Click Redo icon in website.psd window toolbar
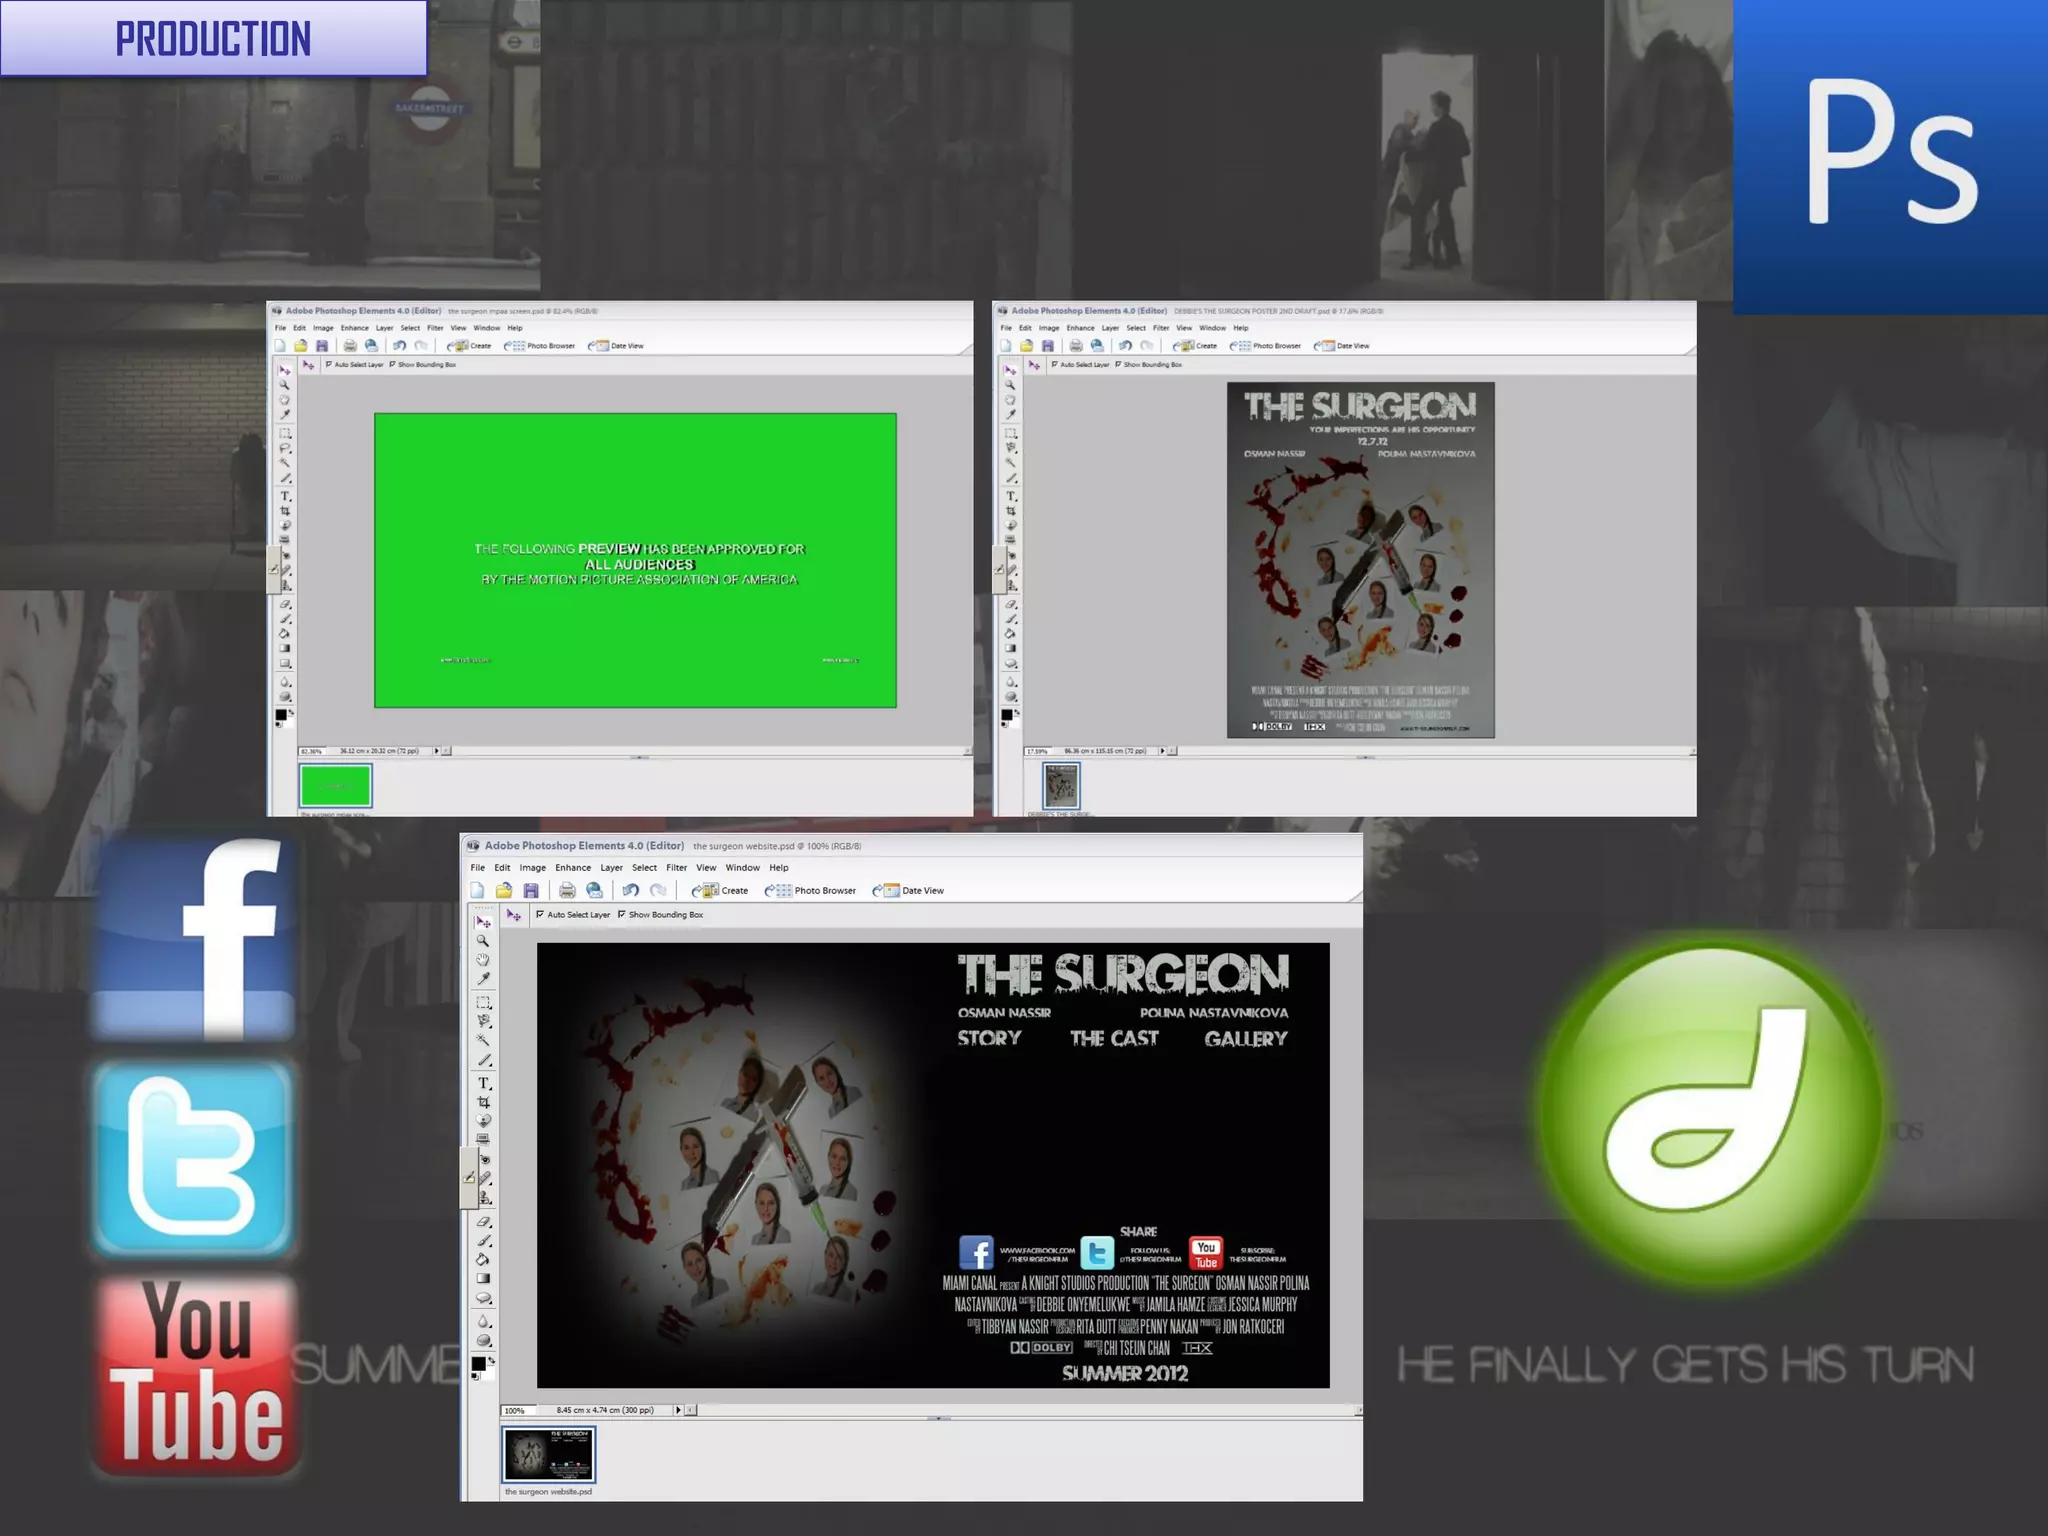This screenshot has width=2048, height=1536. pos(658,890)
